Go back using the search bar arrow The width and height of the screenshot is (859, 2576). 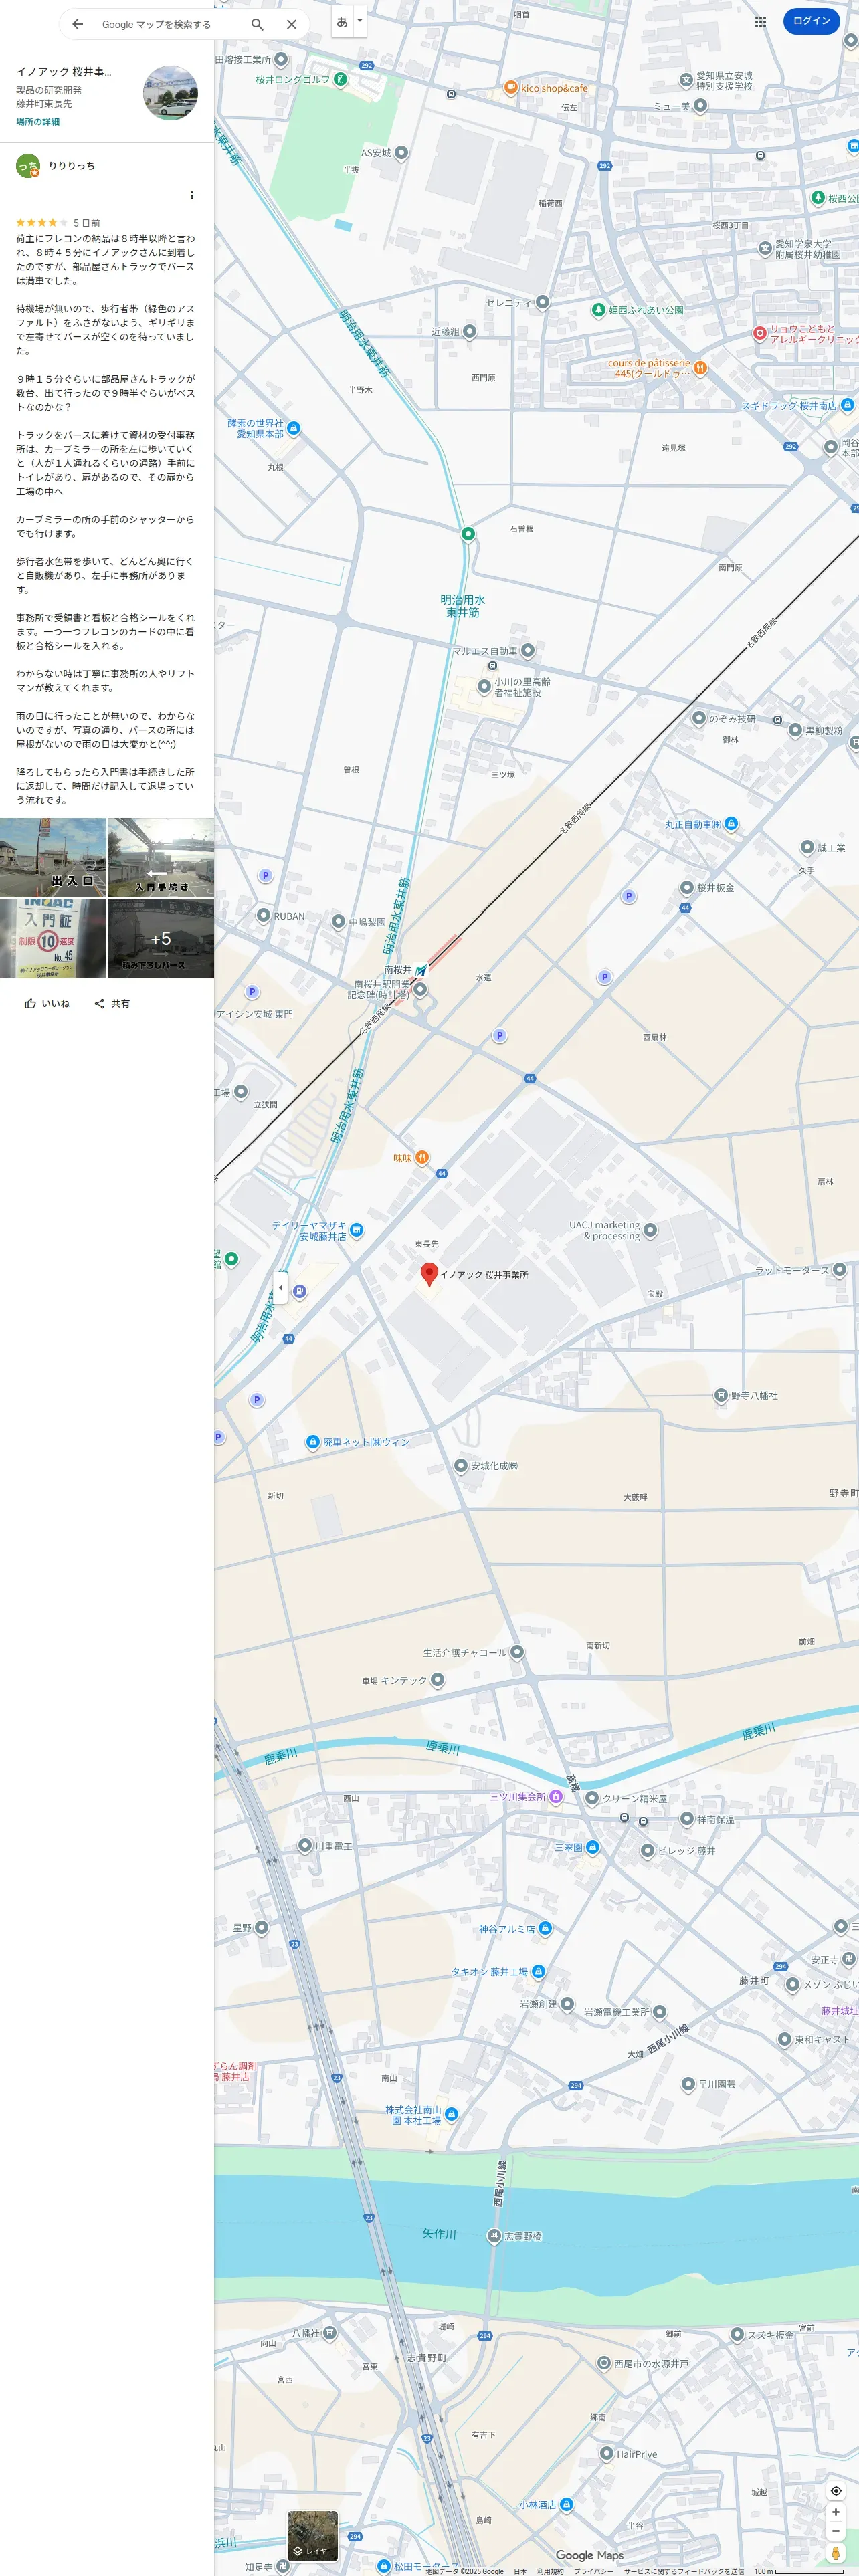point(78,24)
